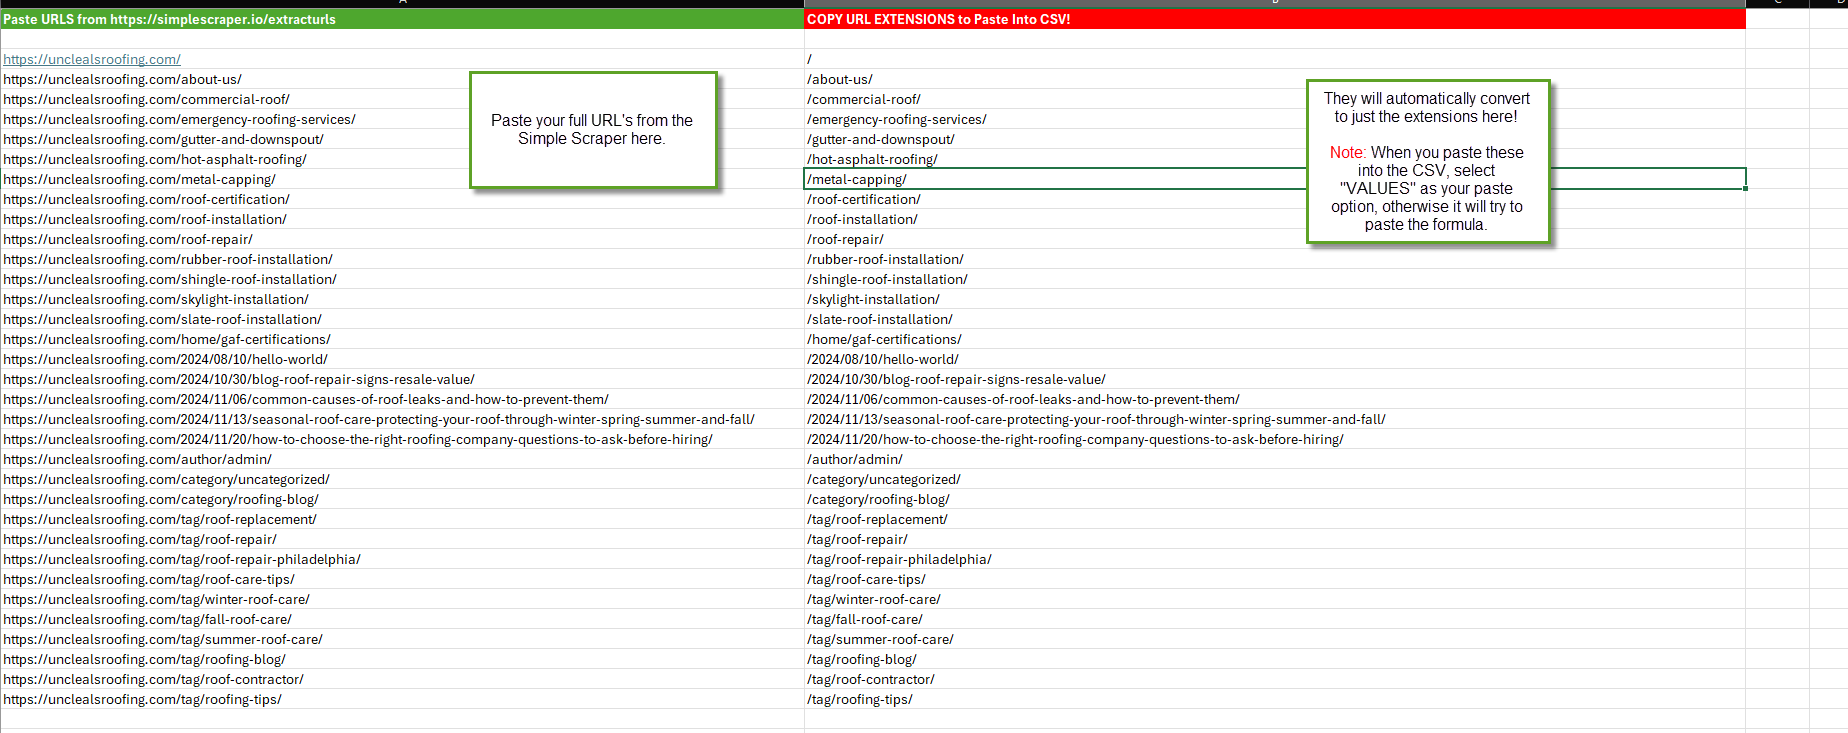Click the 'They will automatically convert' note box
1848x733 pixels.
(1427, 161)
